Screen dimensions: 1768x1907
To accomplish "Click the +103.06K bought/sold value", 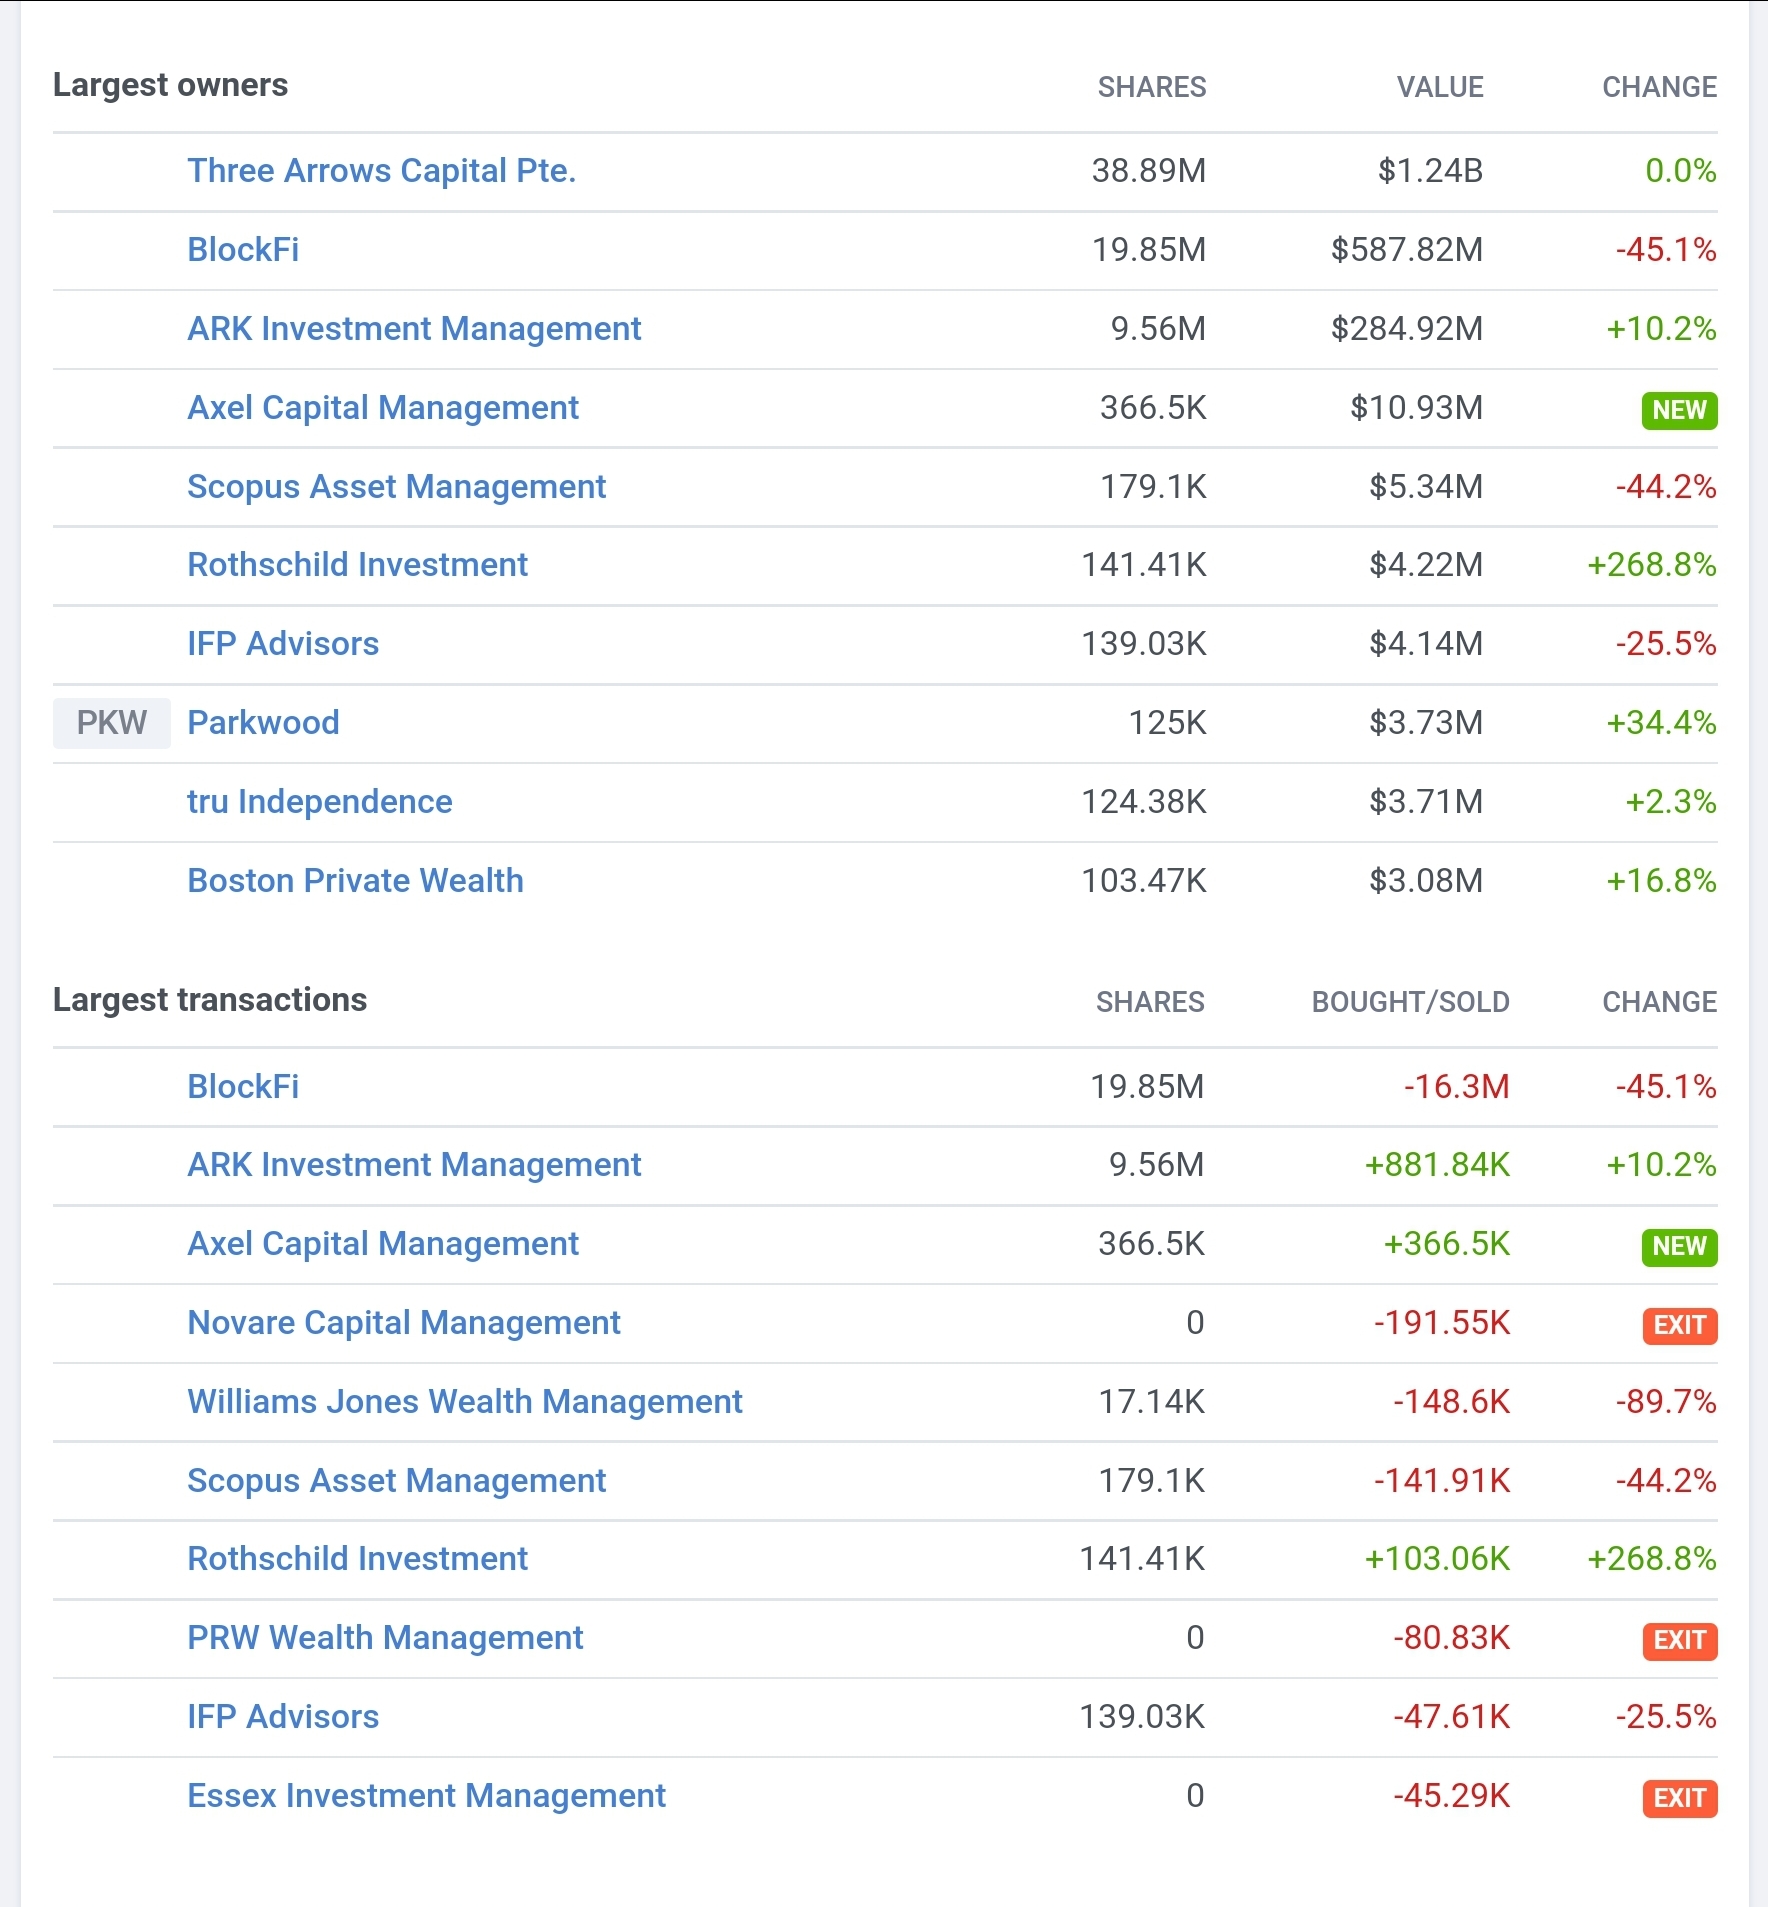I will (x=1437, y=1559).
